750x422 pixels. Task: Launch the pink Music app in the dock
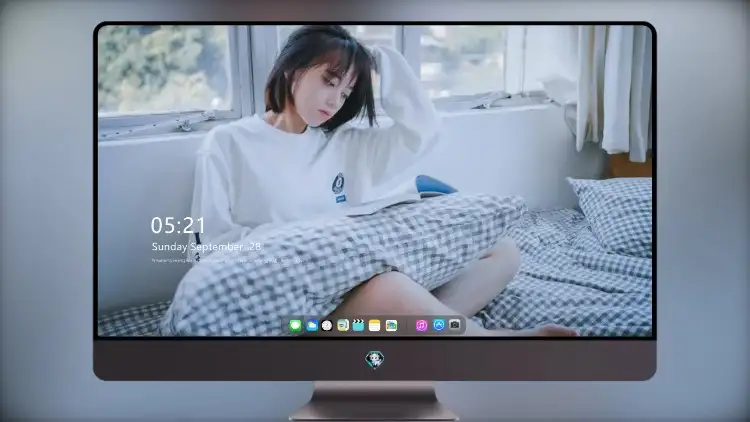coord(421,325)
